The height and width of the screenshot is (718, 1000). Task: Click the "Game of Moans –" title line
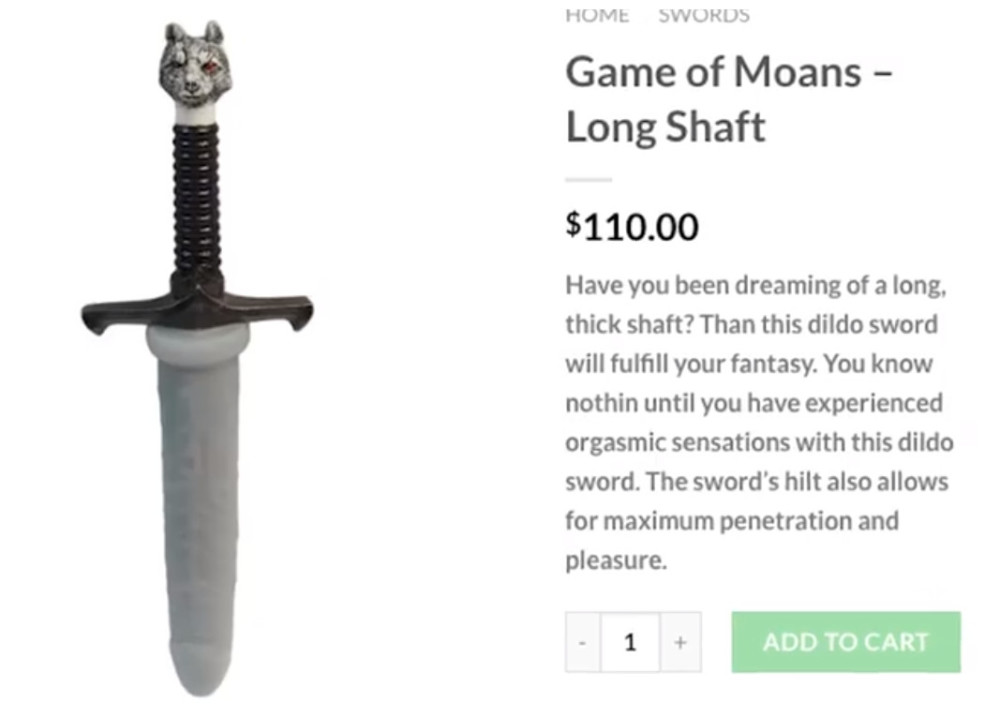(x=729, y=71)
